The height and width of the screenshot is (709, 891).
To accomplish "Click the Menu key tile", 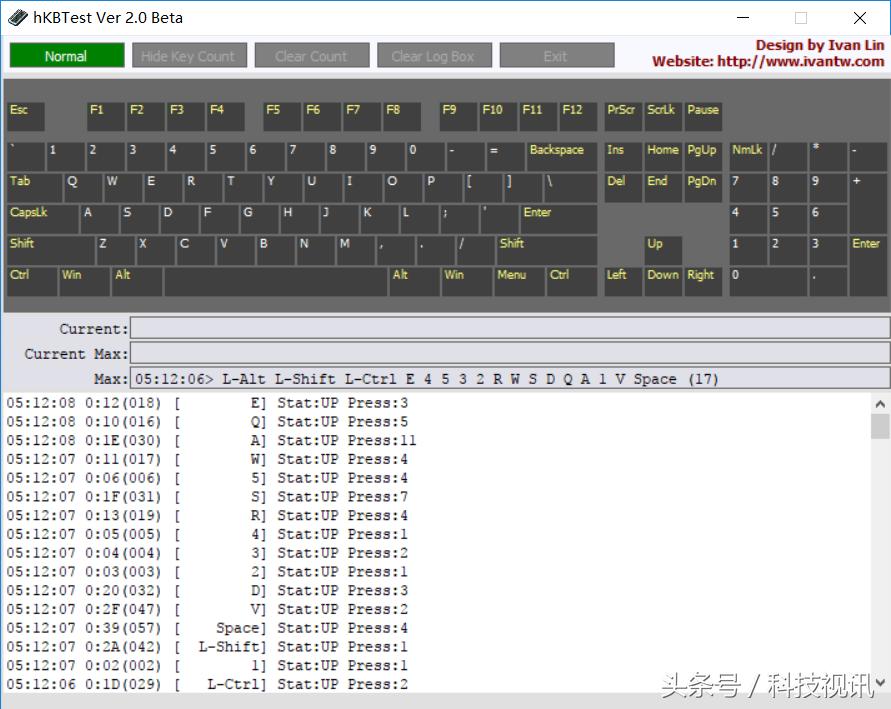I will coord(519,282).
